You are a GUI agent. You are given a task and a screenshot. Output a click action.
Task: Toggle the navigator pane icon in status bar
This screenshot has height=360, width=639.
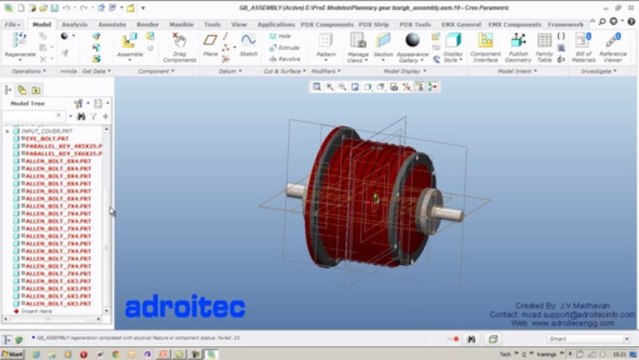7,340
